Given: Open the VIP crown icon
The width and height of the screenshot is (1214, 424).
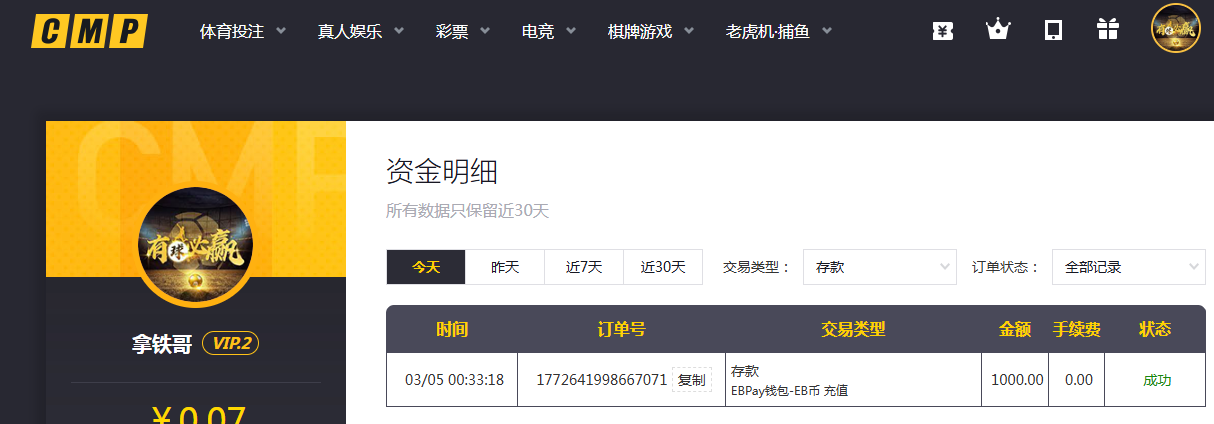Looking at the screenshot, I should pyautogui.click(x=998, y=30).
